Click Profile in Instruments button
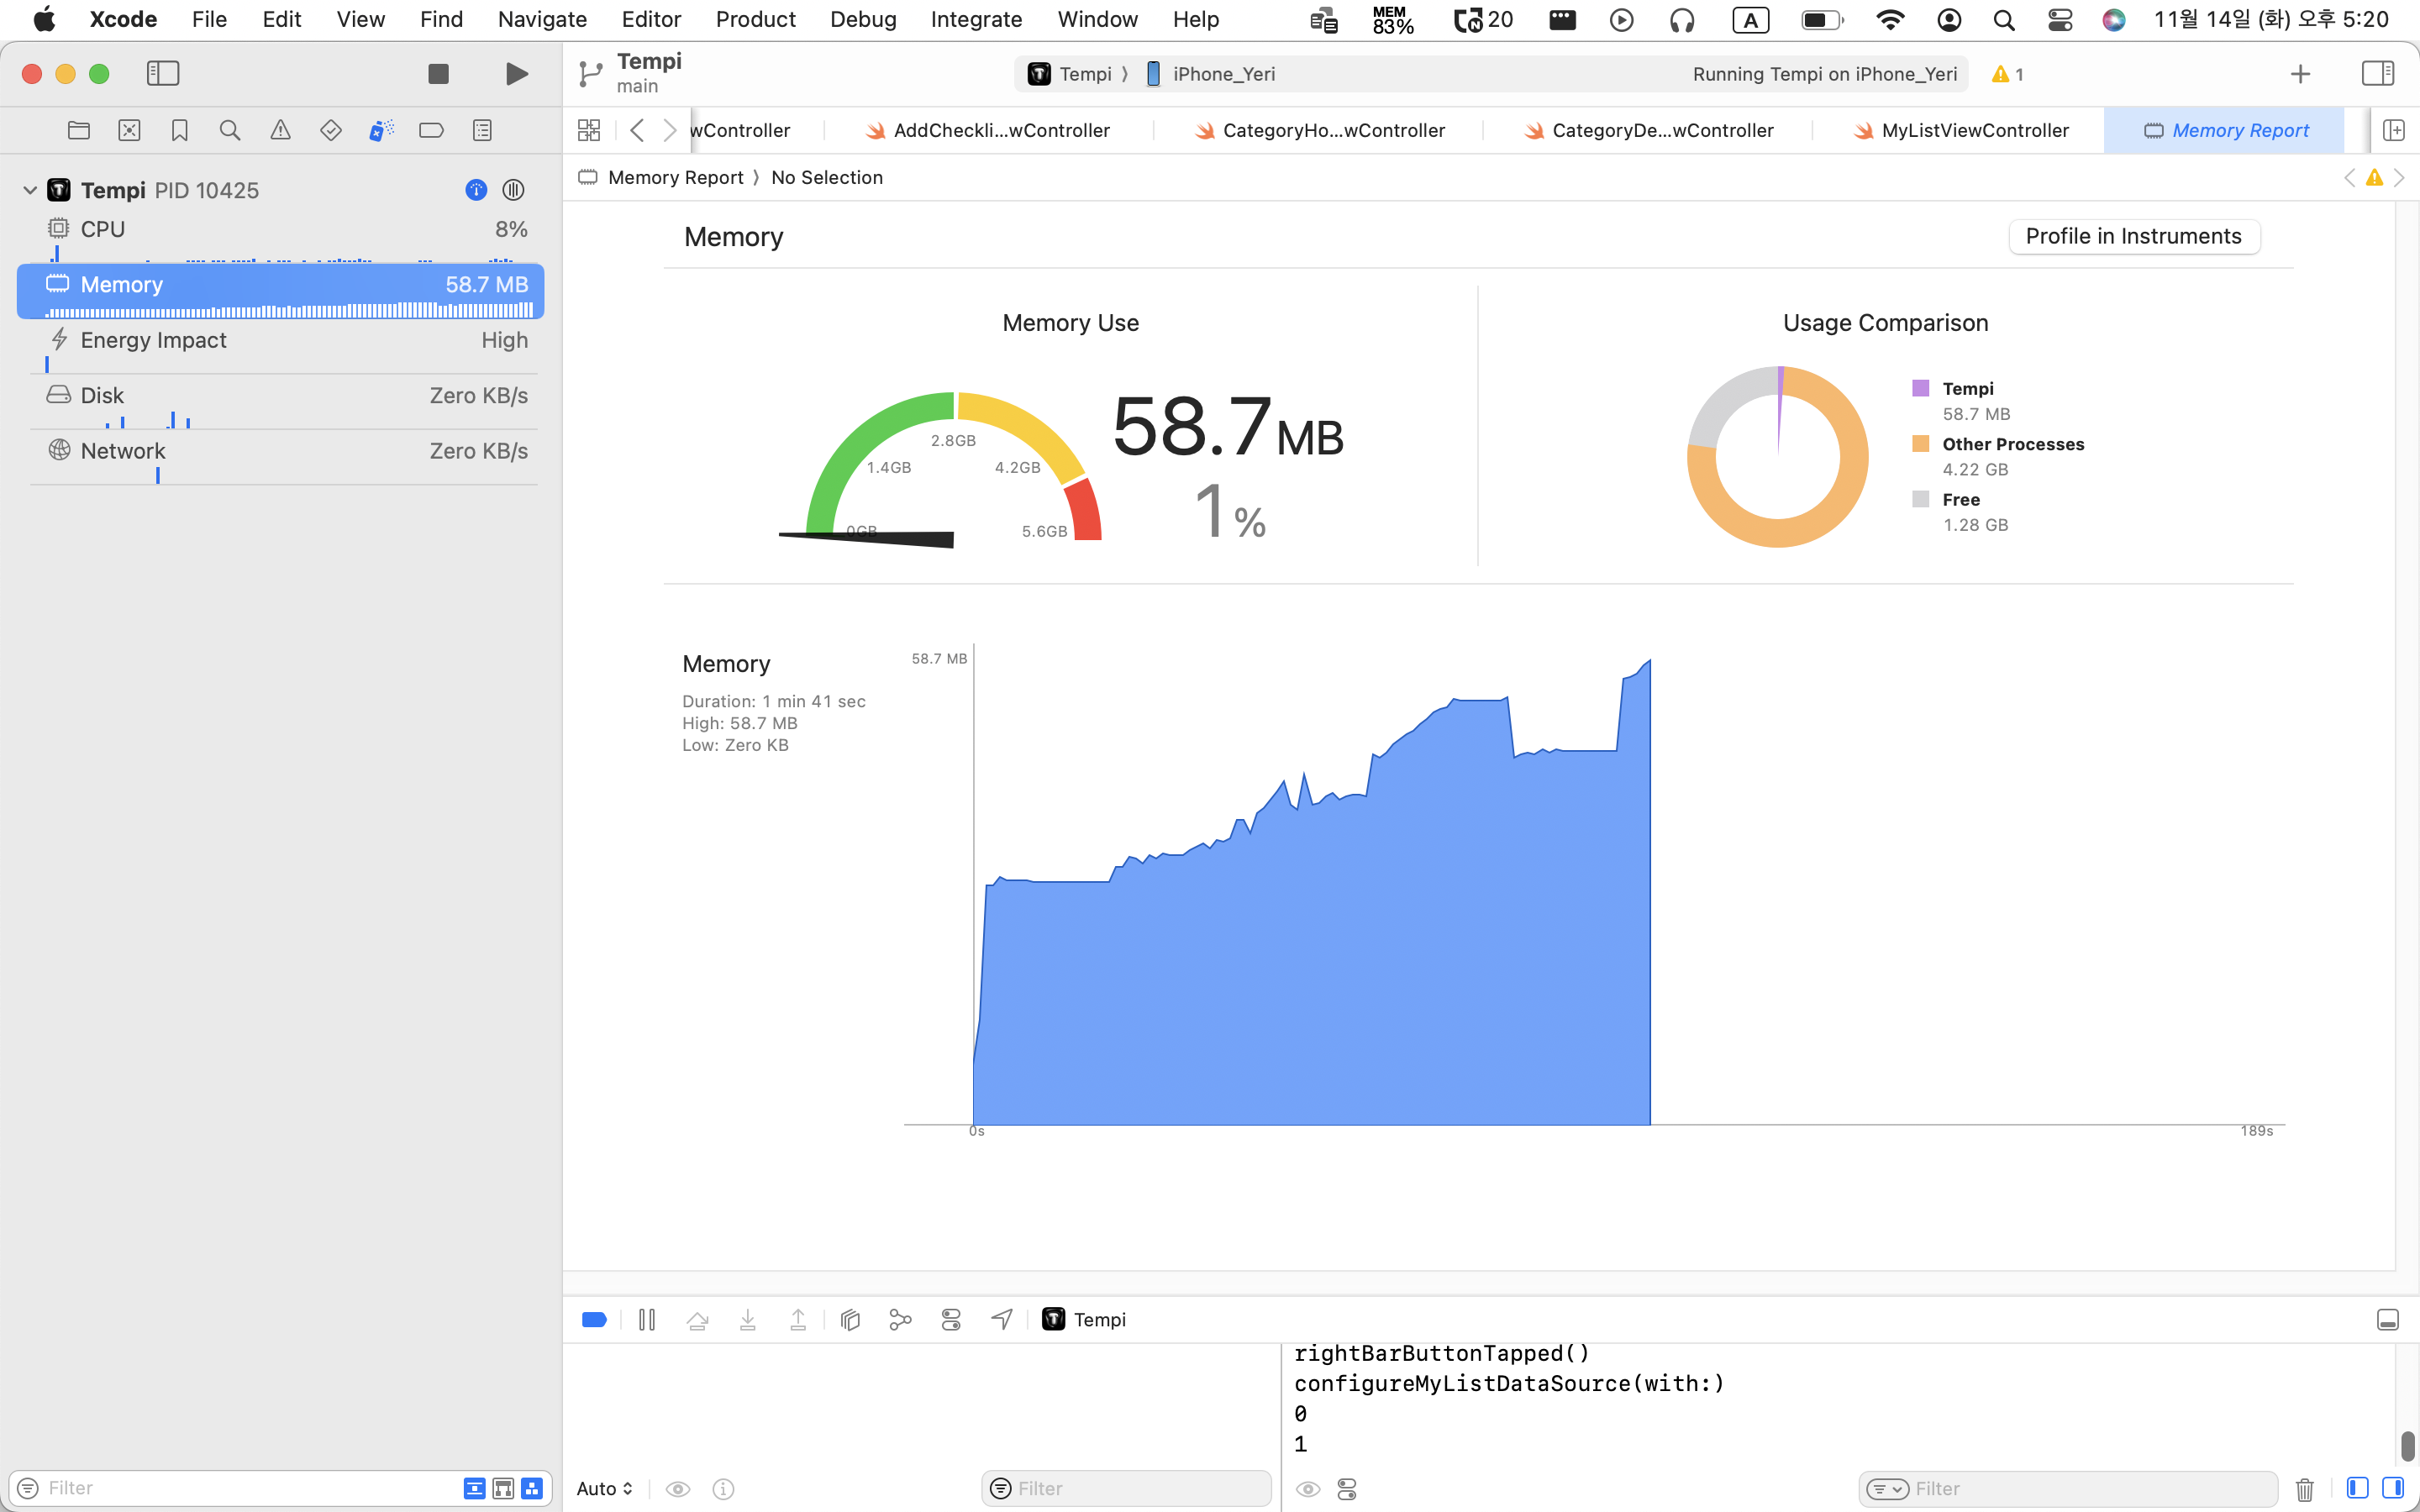The image size is (2420, 1512). (2133, 236)
